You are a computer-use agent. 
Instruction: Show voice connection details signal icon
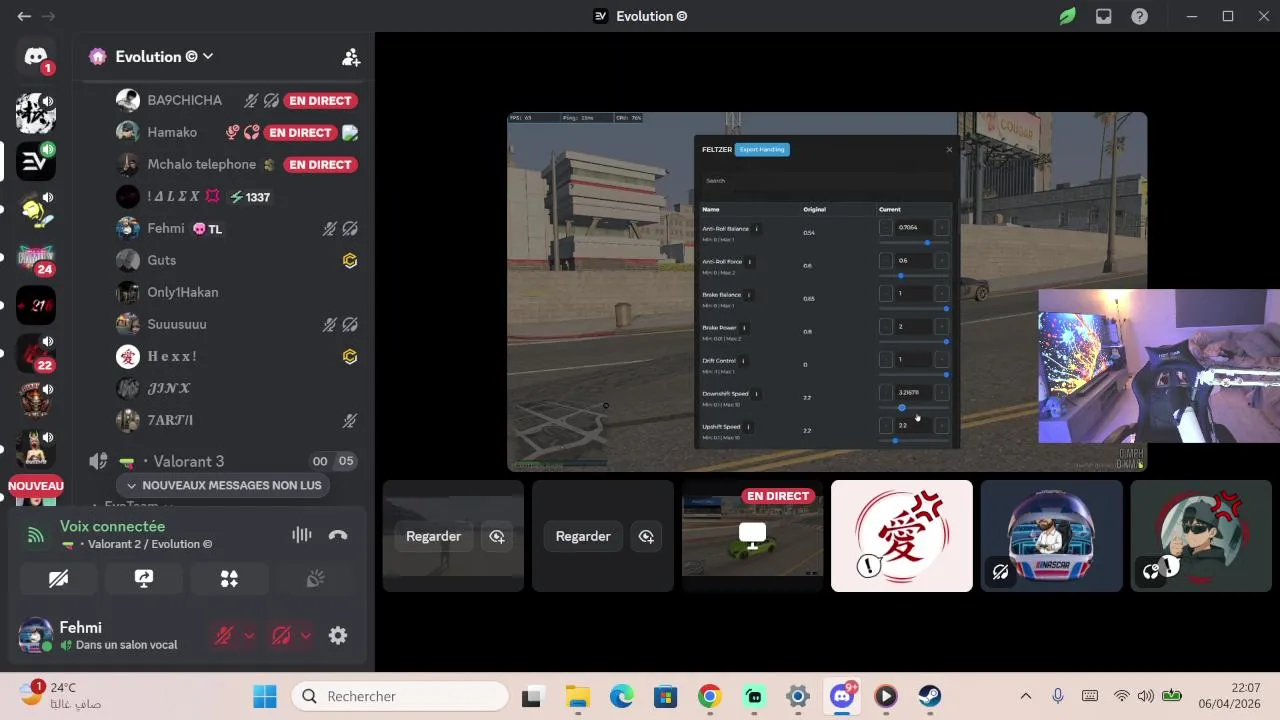coord(35,535)
